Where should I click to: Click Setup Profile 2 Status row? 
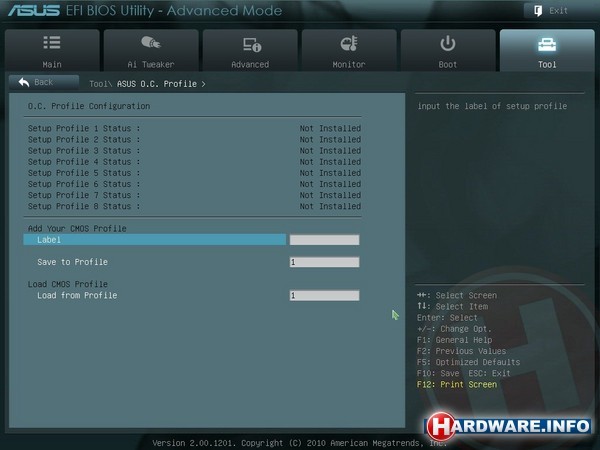click(194, 139)
